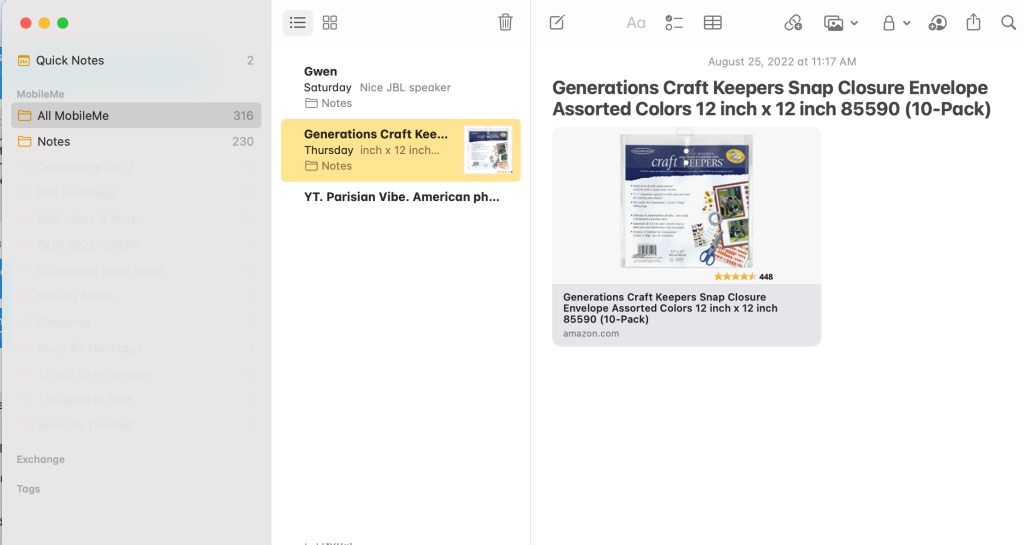
Task: Switch to gallery view
Action: pos(330,23)
